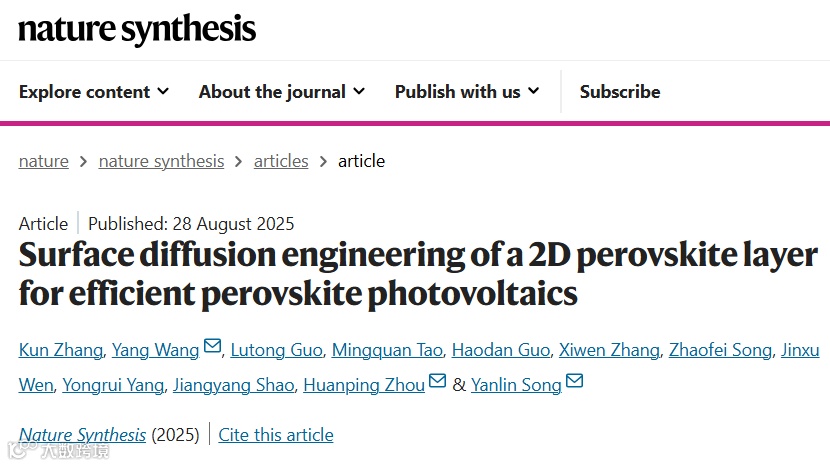The width and height of the screenshot is (830, 466).
Task: Click Cite this article link
Action: (x=276, y=435)
